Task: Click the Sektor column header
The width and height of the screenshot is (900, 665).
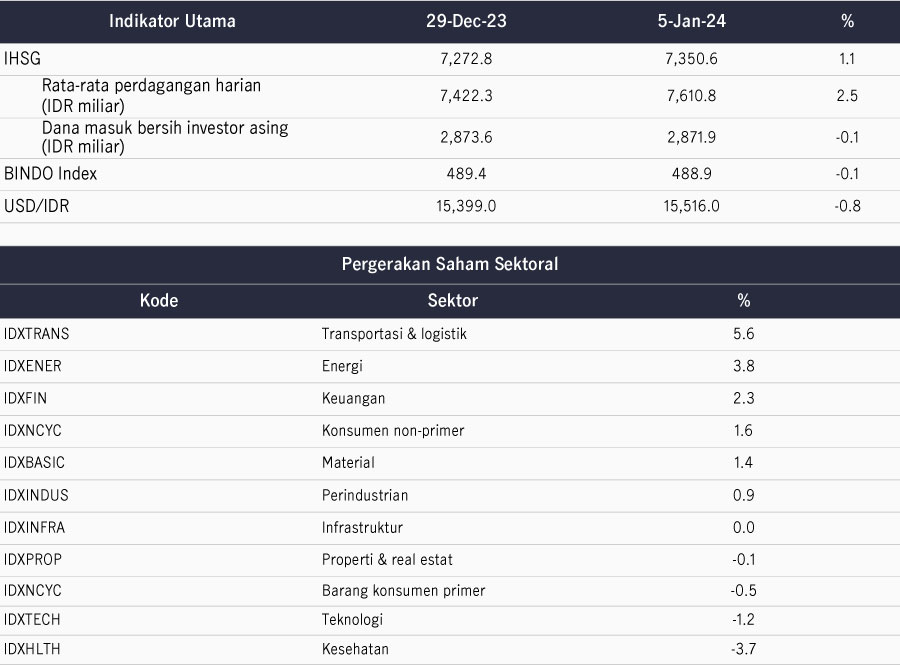Action: coord(453,301)
